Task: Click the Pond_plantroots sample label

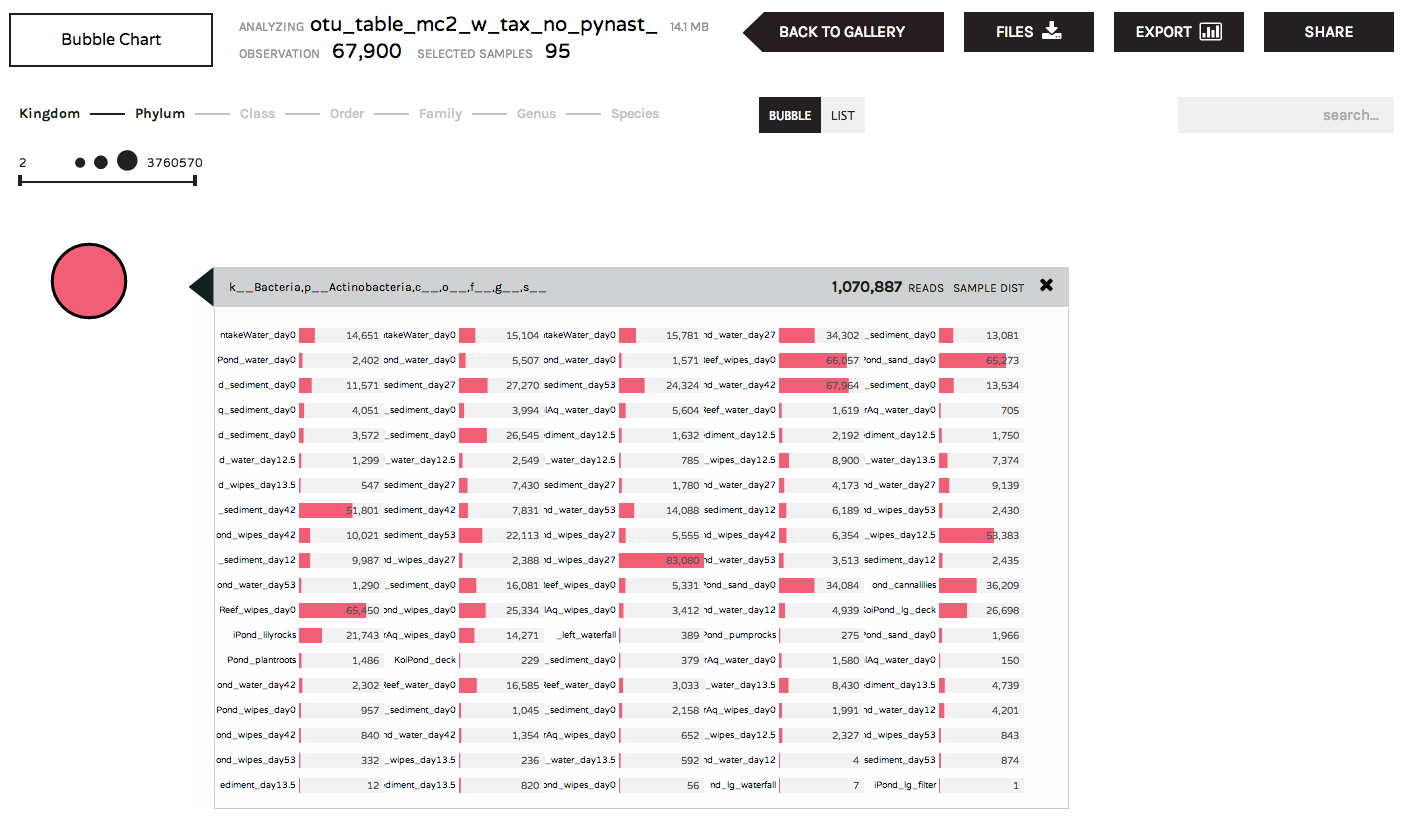Action: point(261,660)
